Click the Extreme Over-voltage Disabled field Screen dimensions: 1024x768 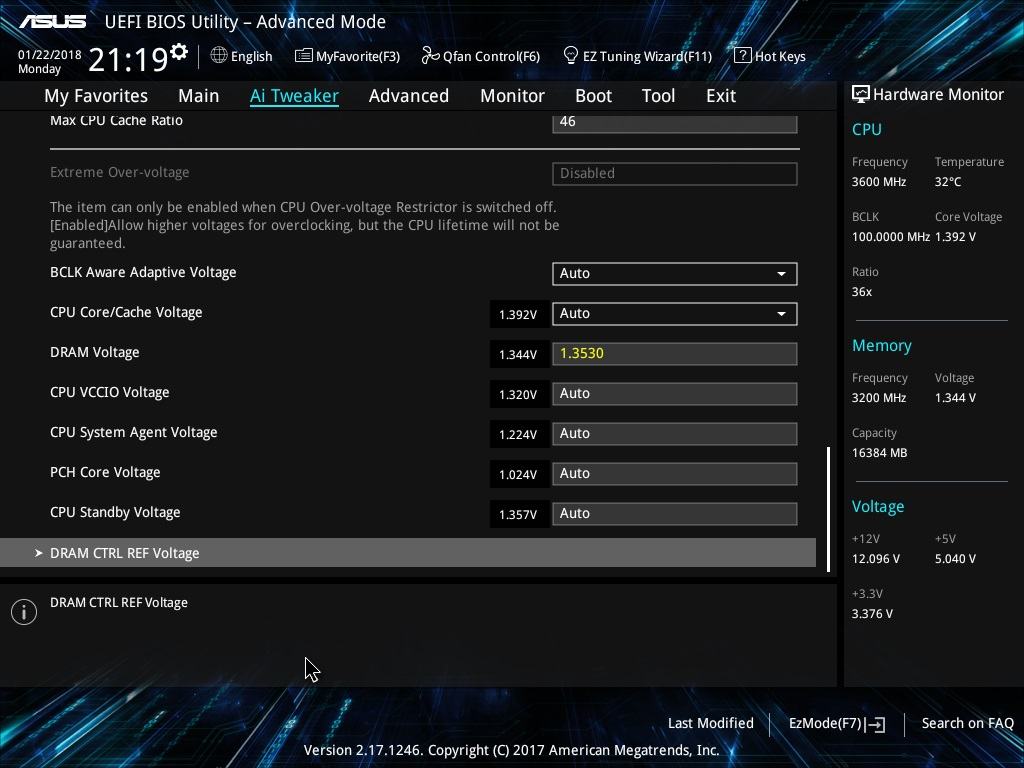[675, 174]
